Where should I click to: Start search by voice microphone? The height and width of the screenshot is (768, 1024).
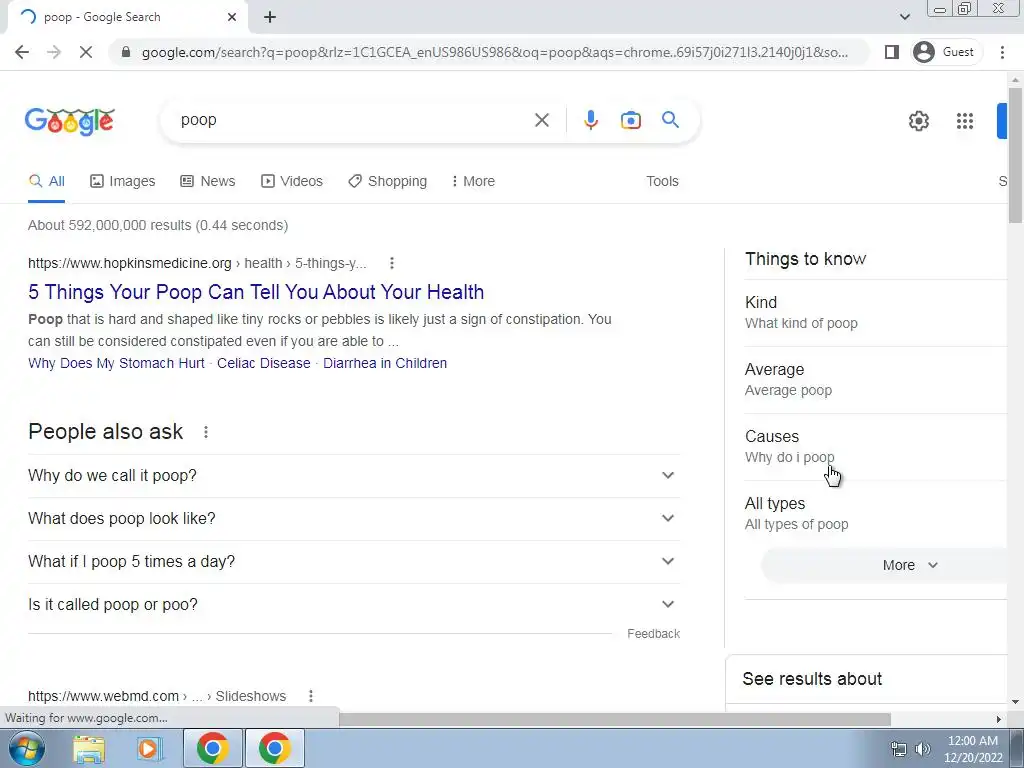pos(590,120)
